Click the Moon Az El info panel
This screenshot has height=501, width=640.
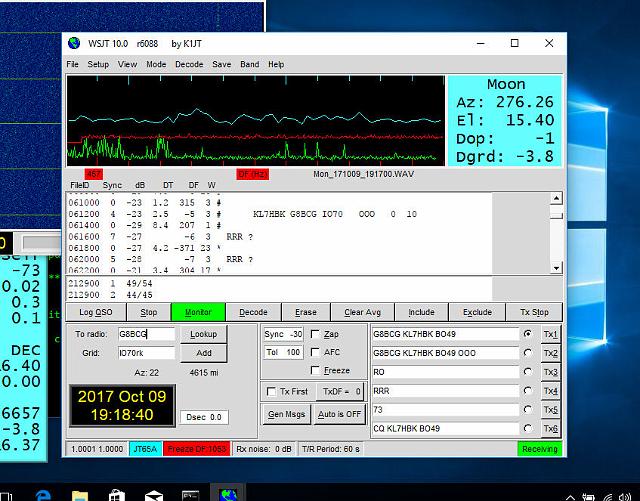pos(504,121)
